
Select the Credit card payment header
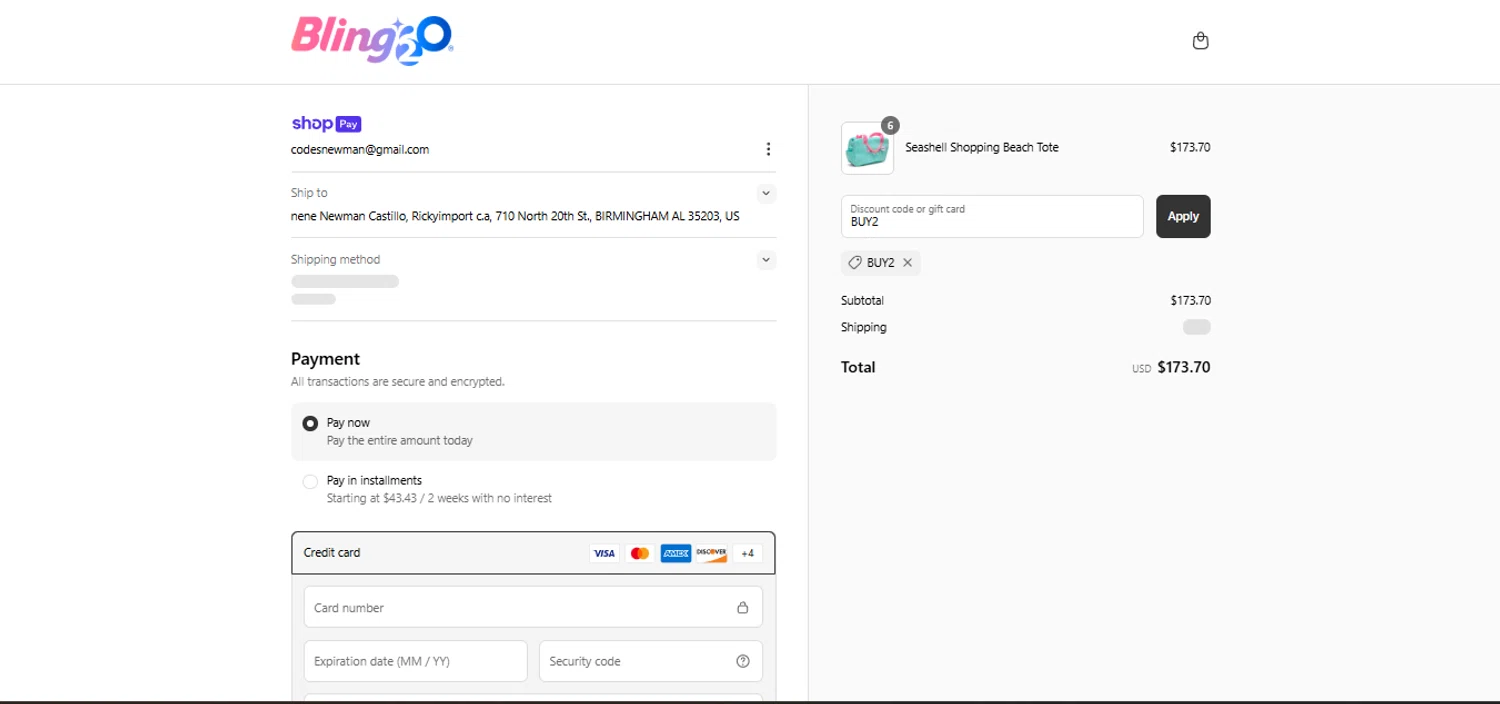533,553
